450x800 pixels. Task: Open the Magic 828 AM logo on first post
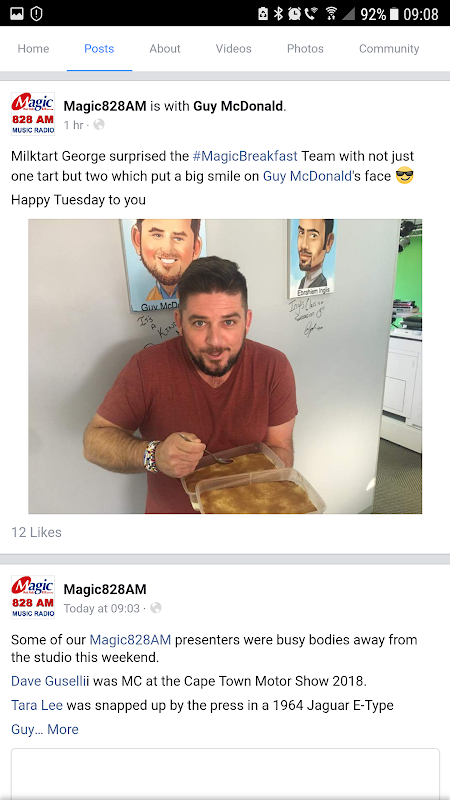click(x=33, y=113)
